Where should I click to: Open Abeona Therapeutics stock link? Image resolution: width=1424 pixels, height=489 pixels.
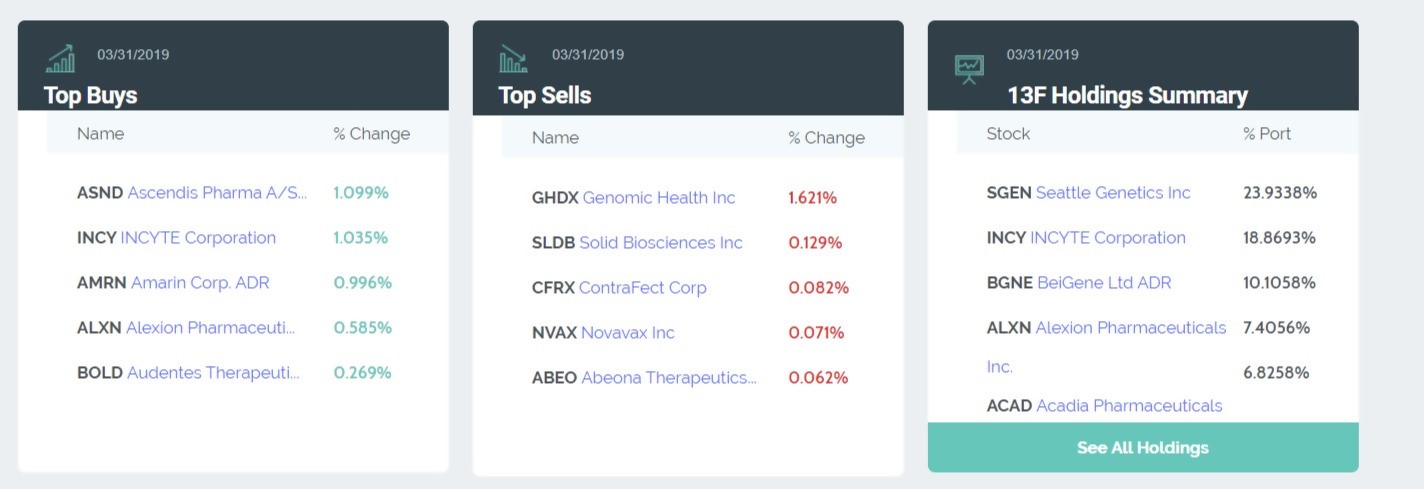click(669, 377)
